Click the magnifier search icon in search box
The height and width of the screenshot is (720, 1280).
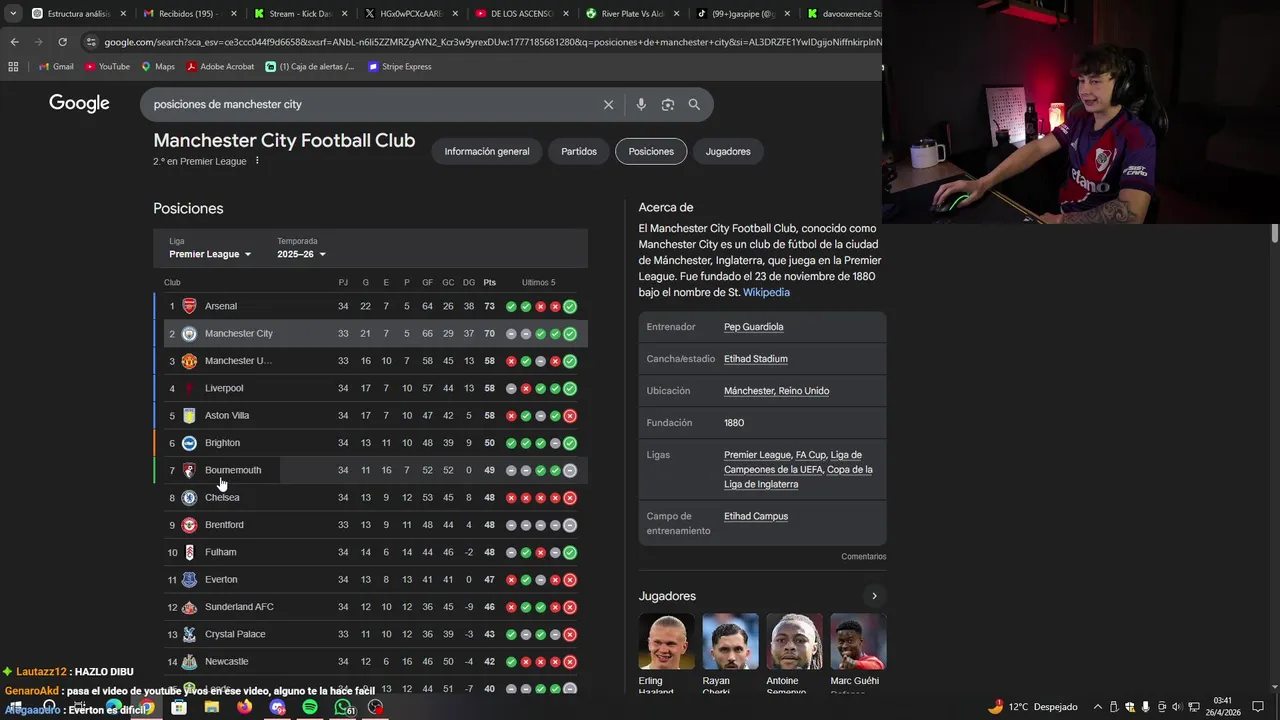pos(694,104)
